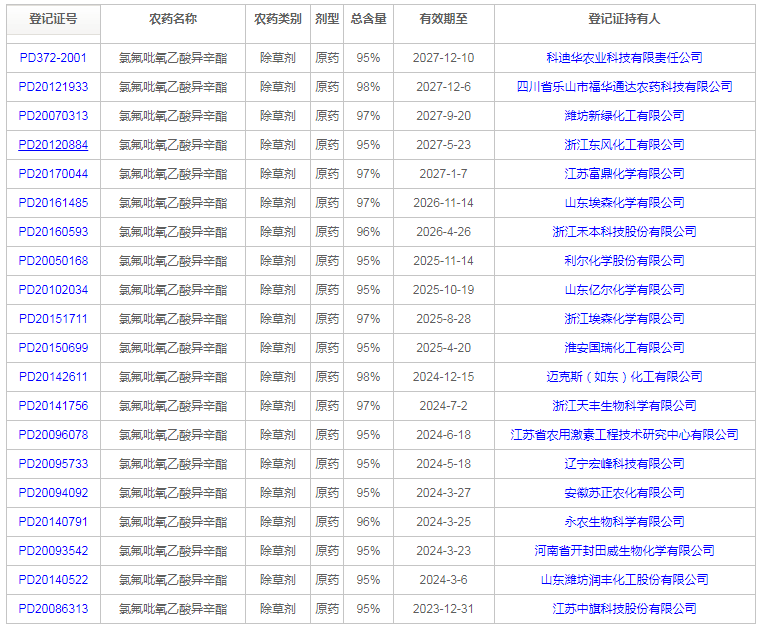This screenshot has width=761, height=629.
Task: Select expiry date 2025-10-19 cell
Action: coord(444,290)
